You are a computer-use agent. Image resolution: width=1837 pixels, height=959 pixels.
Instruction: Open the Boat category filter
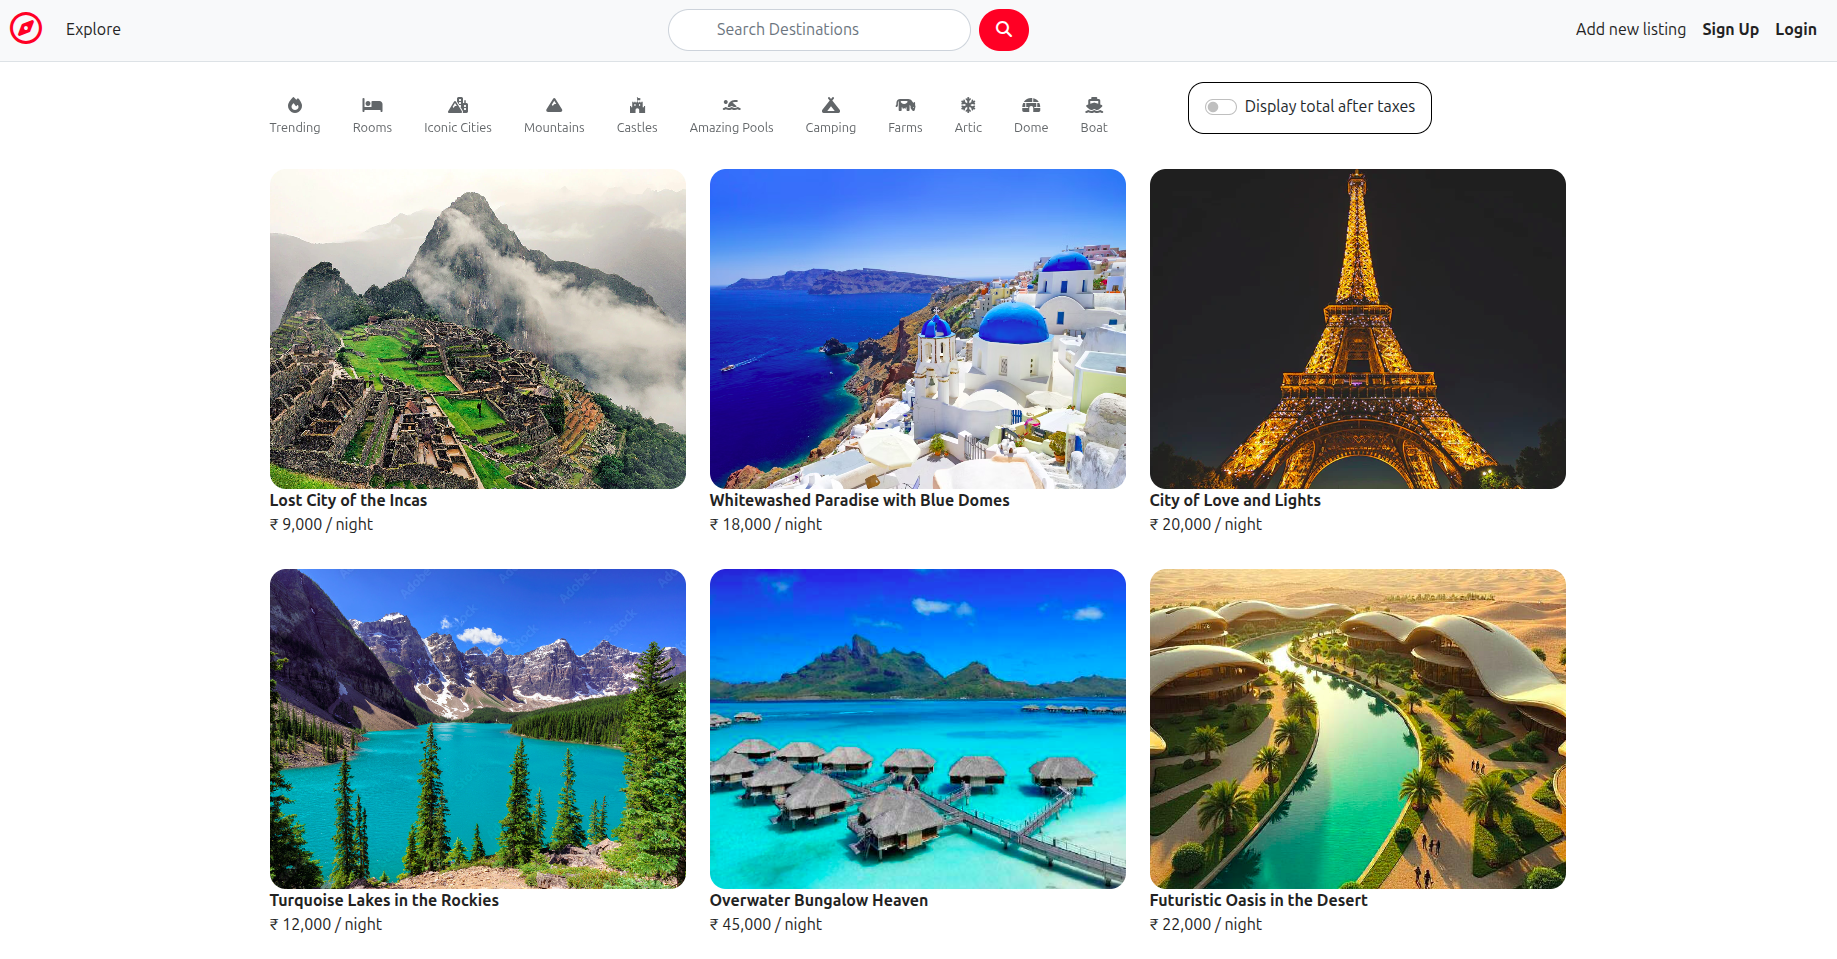click(x=1094, y=113)
